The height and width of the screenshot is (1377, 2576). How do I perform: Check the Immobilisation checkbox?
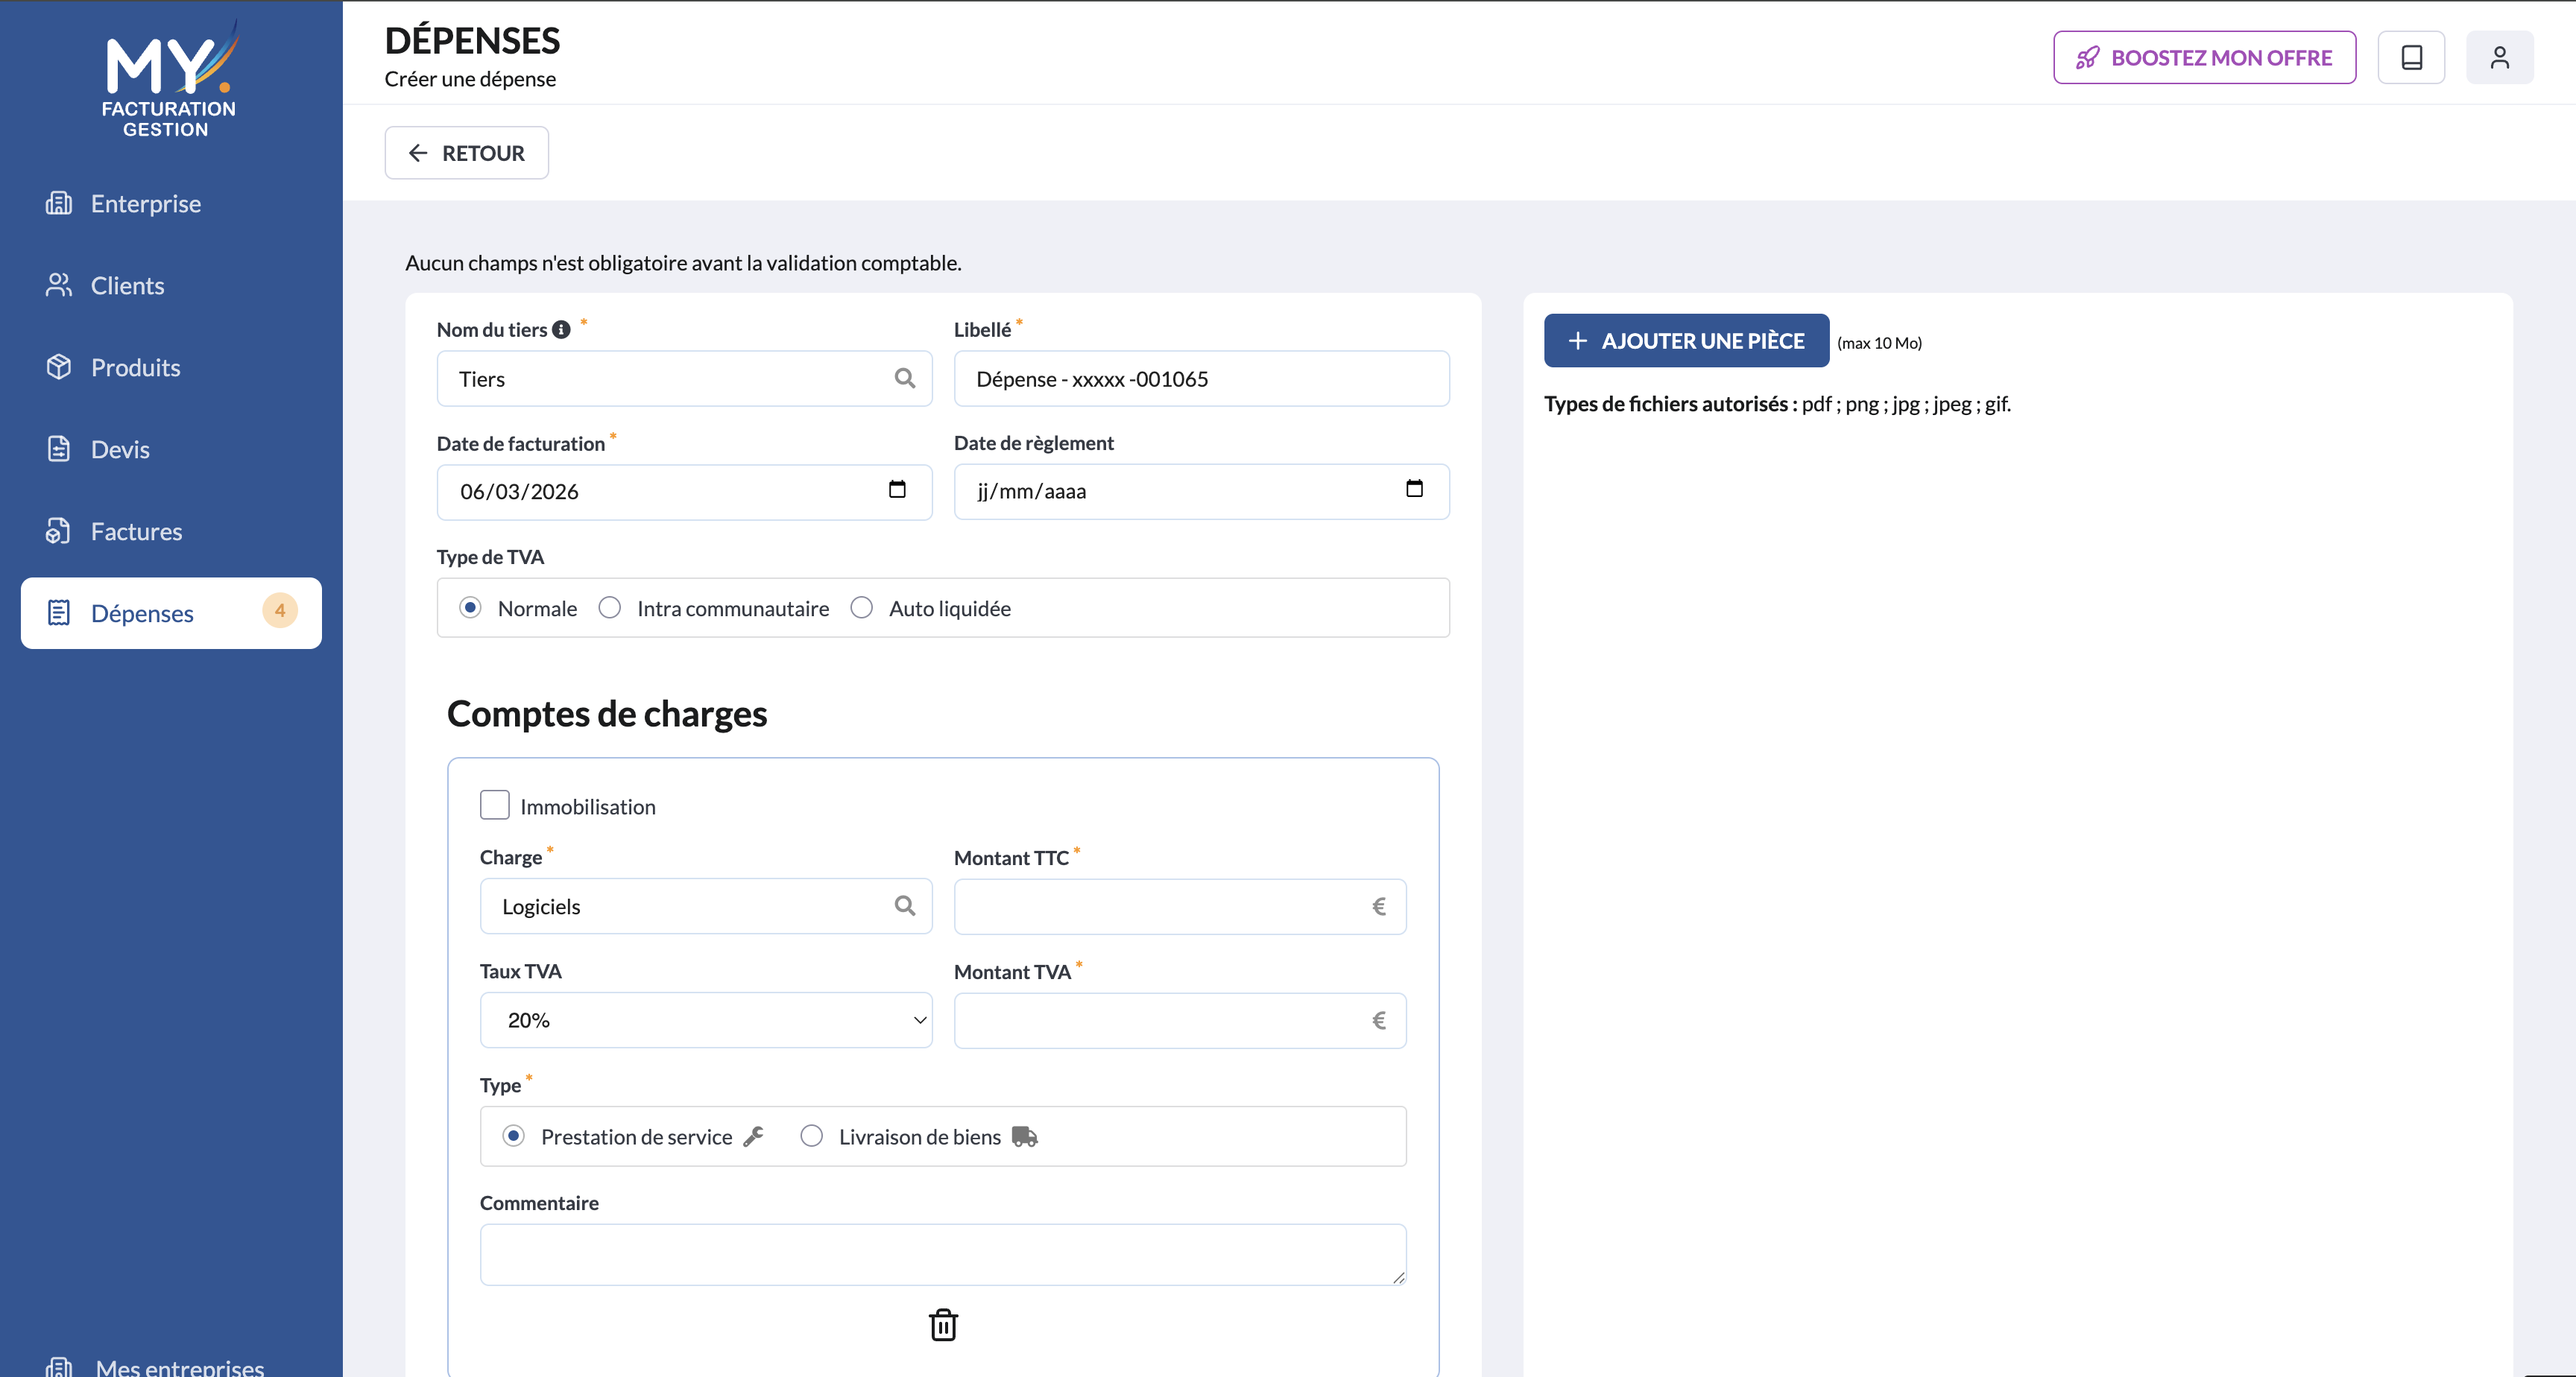pyautogui.click(x=495, y=805)
